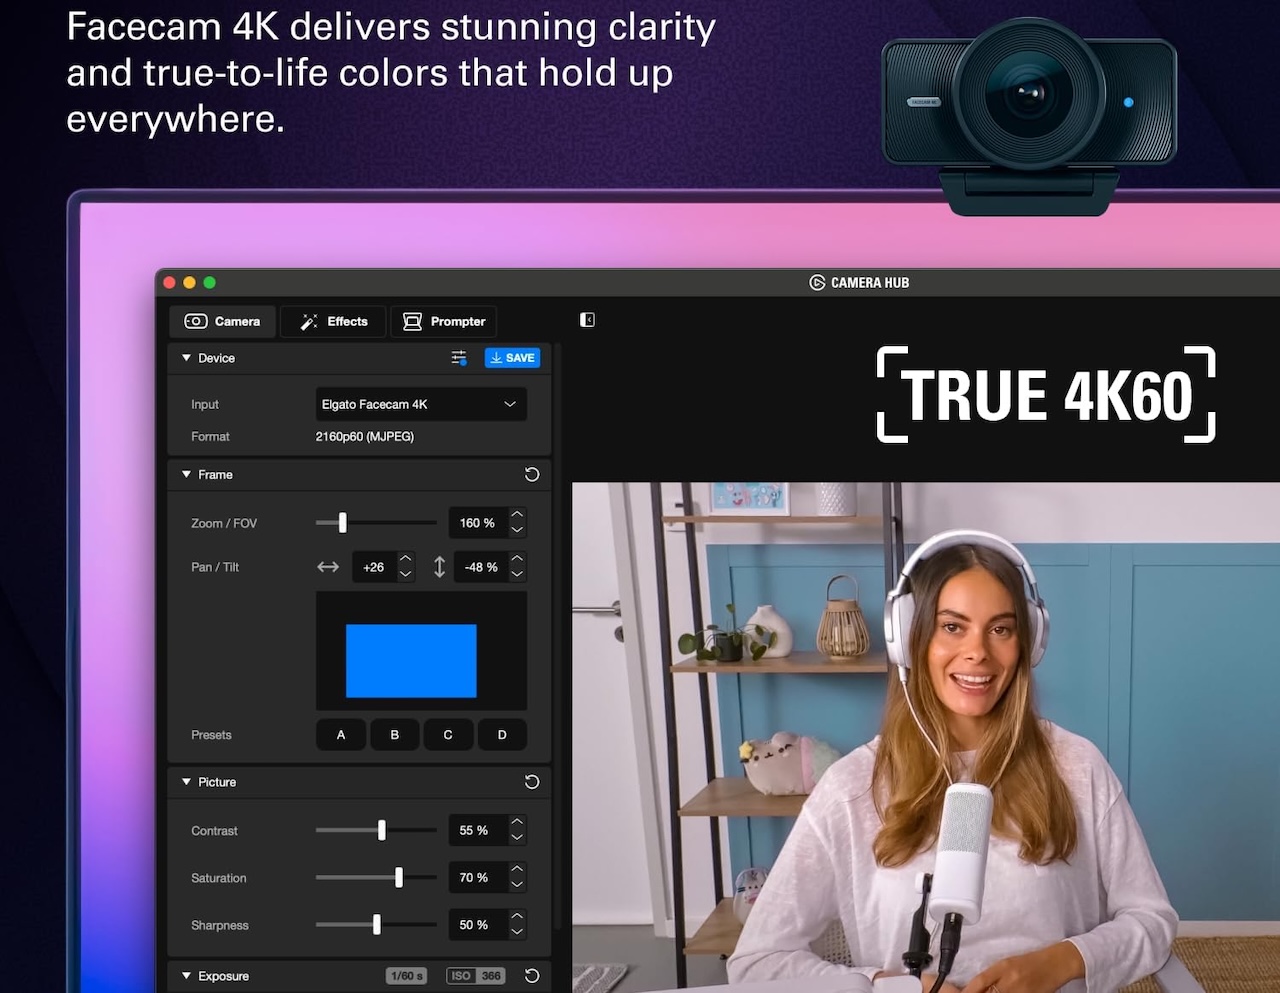Select preset C
Screen dimensions: 1280x993
(x=448, y=735)
